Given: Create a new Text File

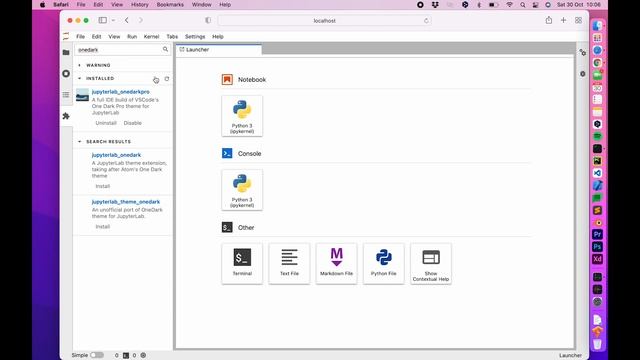Looking at the screenshot, I should 289,264.
